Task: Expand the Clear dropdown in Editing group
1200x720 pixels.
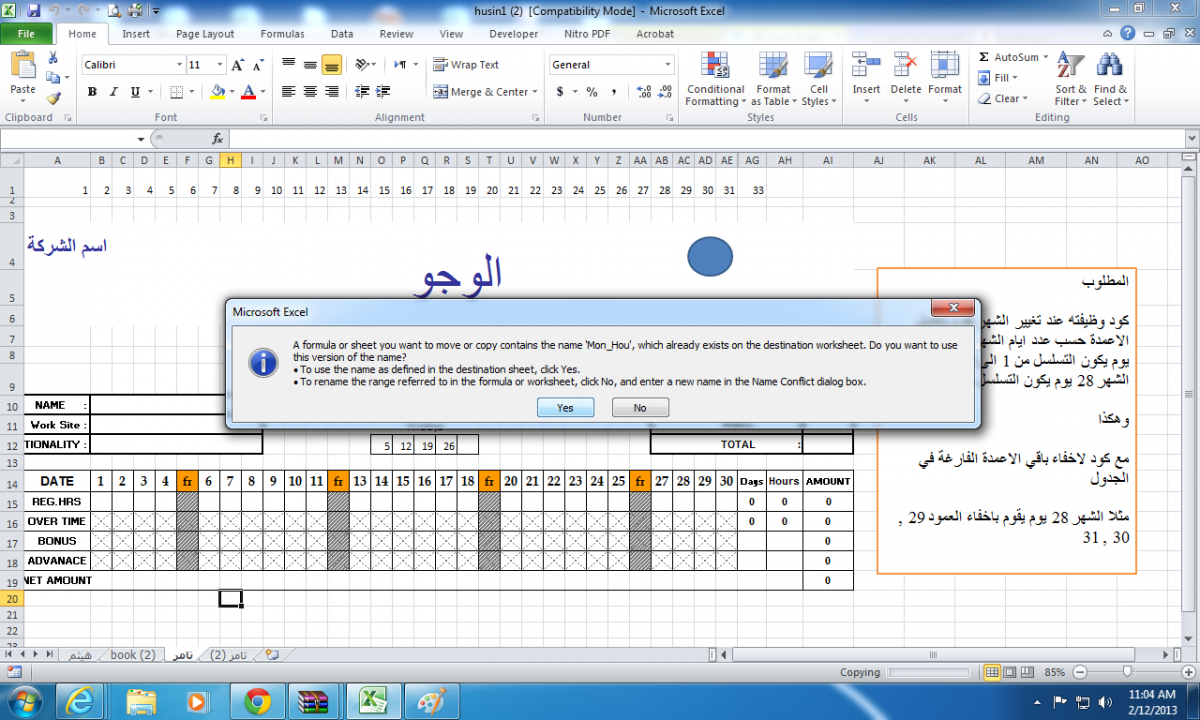Action: click(1026, 99)
